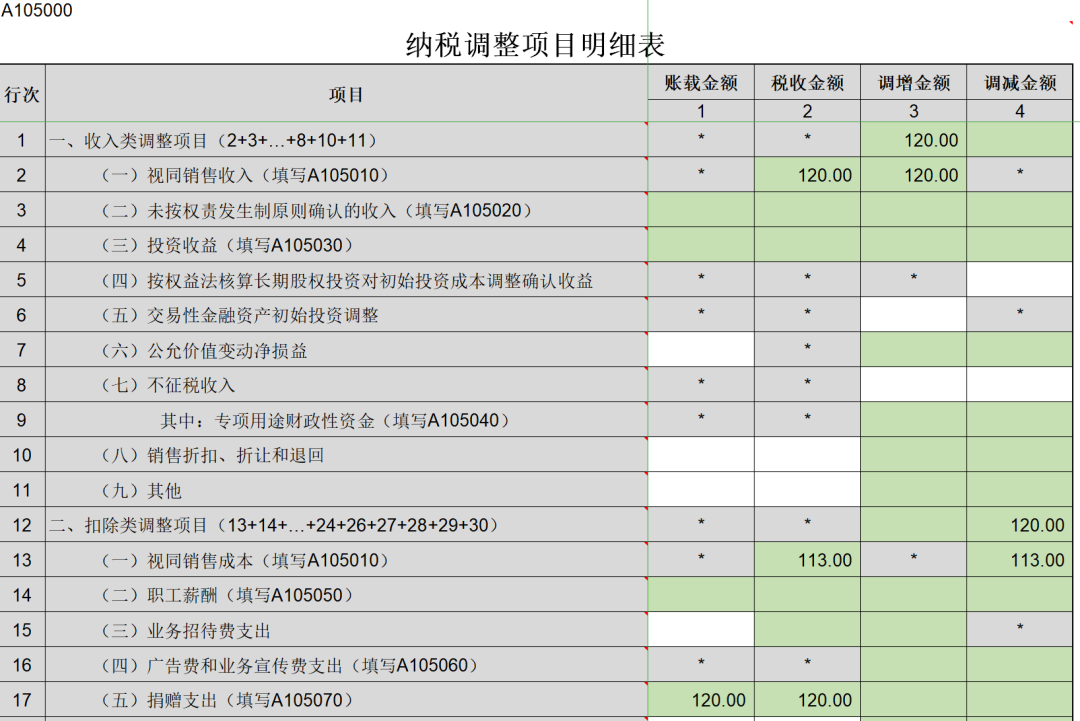
Task: Click the 项目 header cell
Action: [x=346, y=94]
